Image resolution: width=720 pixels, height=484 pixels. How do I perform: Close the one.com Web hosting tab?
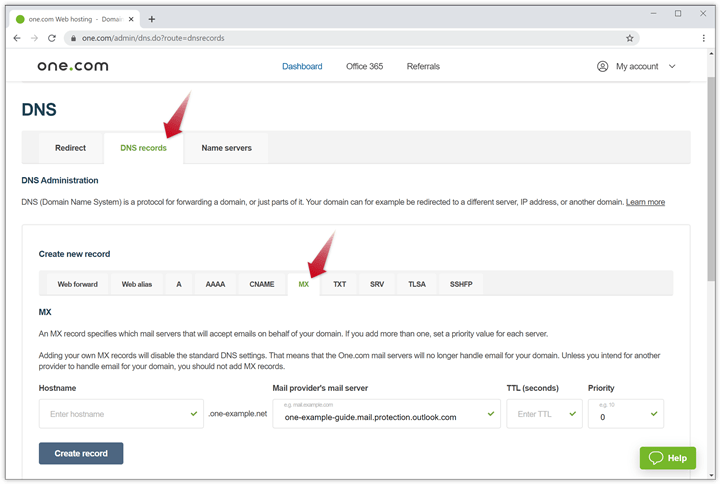(x=131, y=19)
